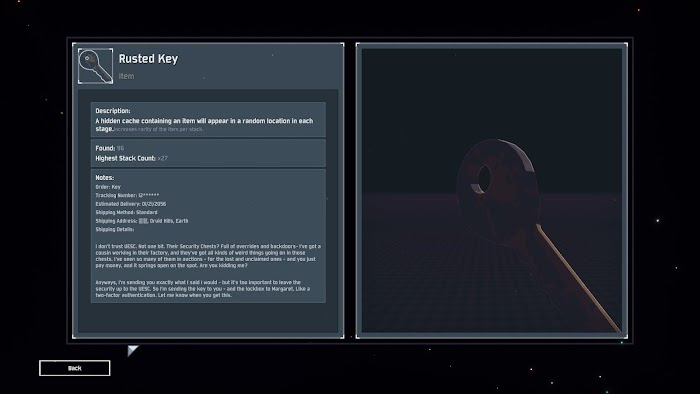
Task: Click the 'Notes:' heading
Action: click(104, 178)
